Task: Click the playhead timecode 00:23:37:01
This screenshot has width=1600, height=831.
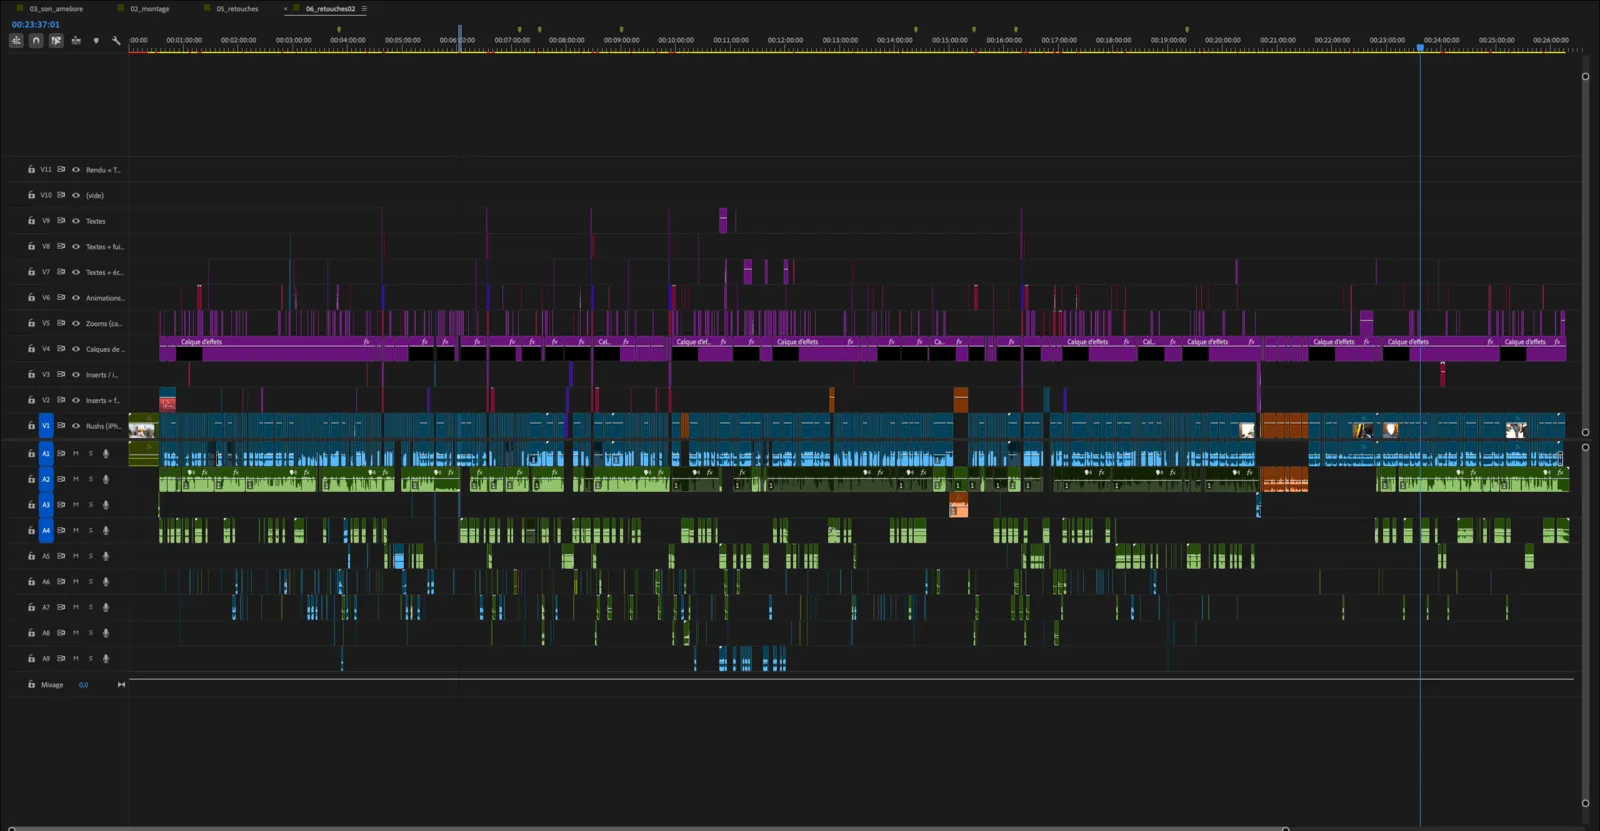Action: (36, 24)
